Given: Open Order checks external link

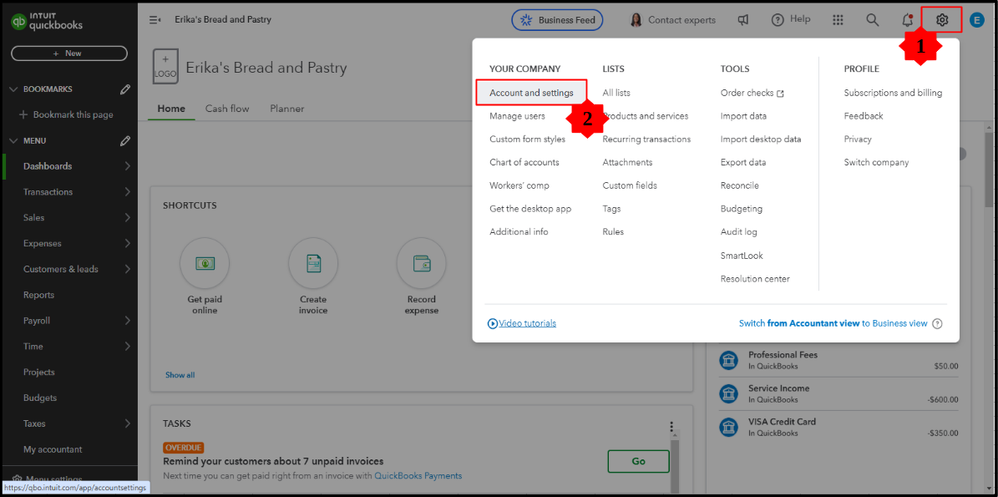Looking at the screenshot, I should click(752, 93).
